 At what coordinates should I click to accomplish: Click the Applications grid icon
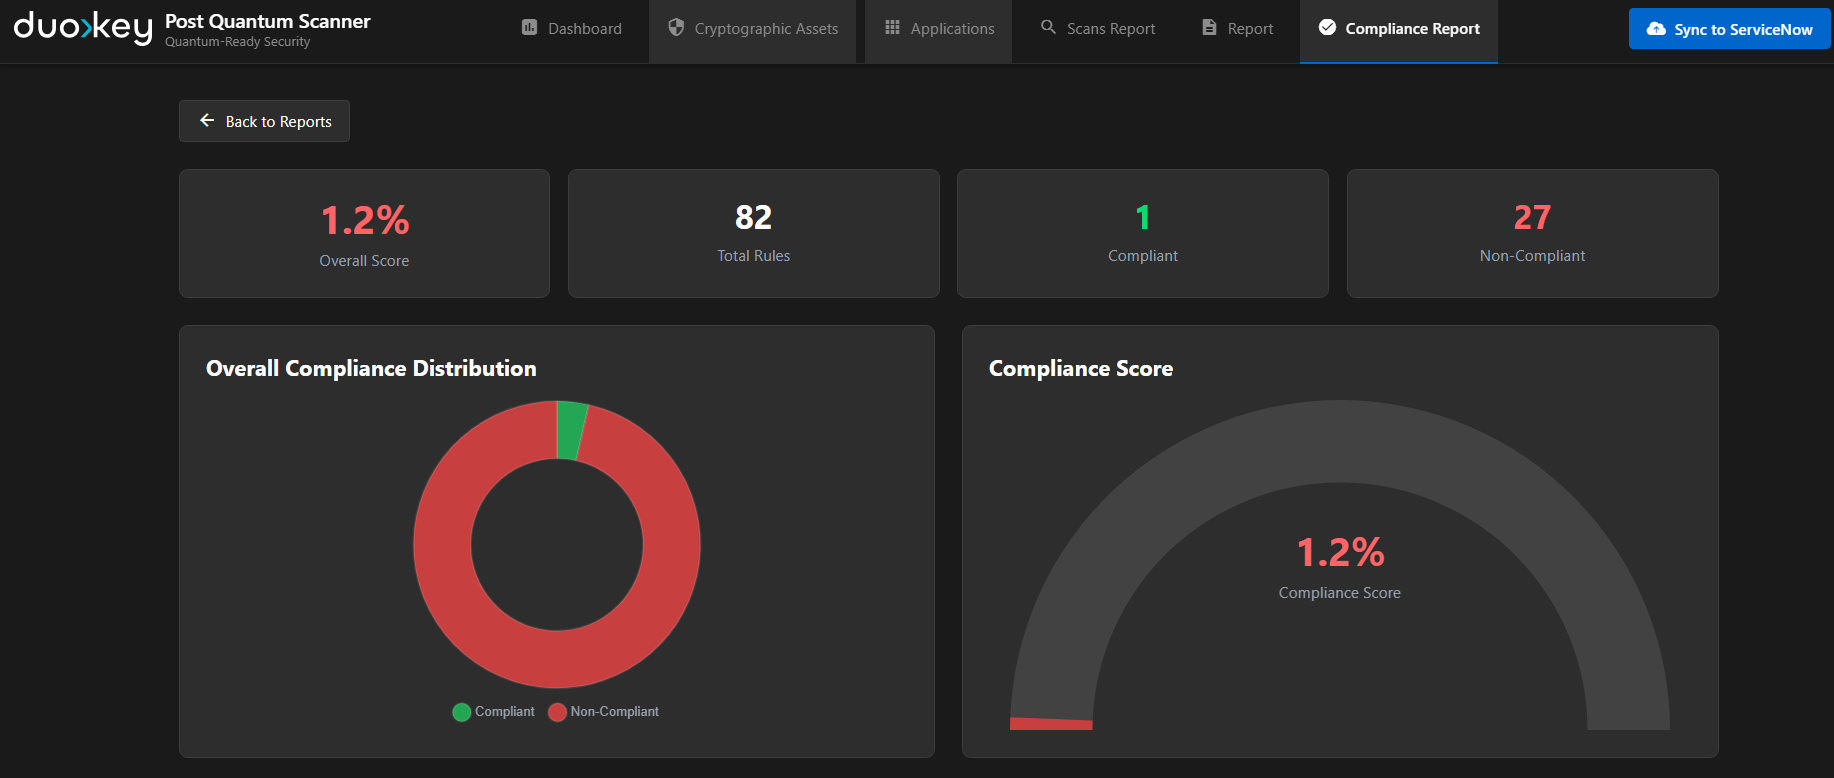893,27
